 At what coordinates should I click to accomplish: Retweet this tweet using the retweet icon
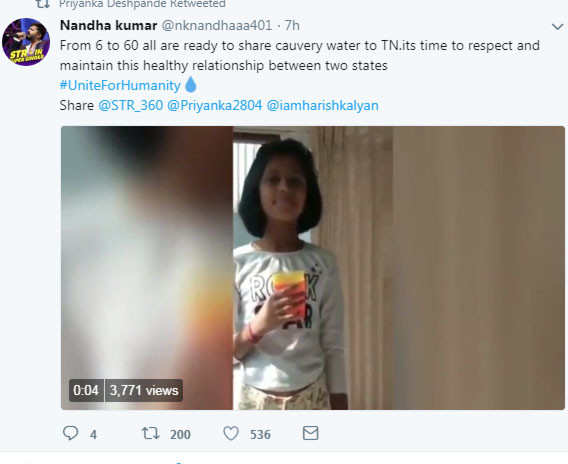pos(150,433)
